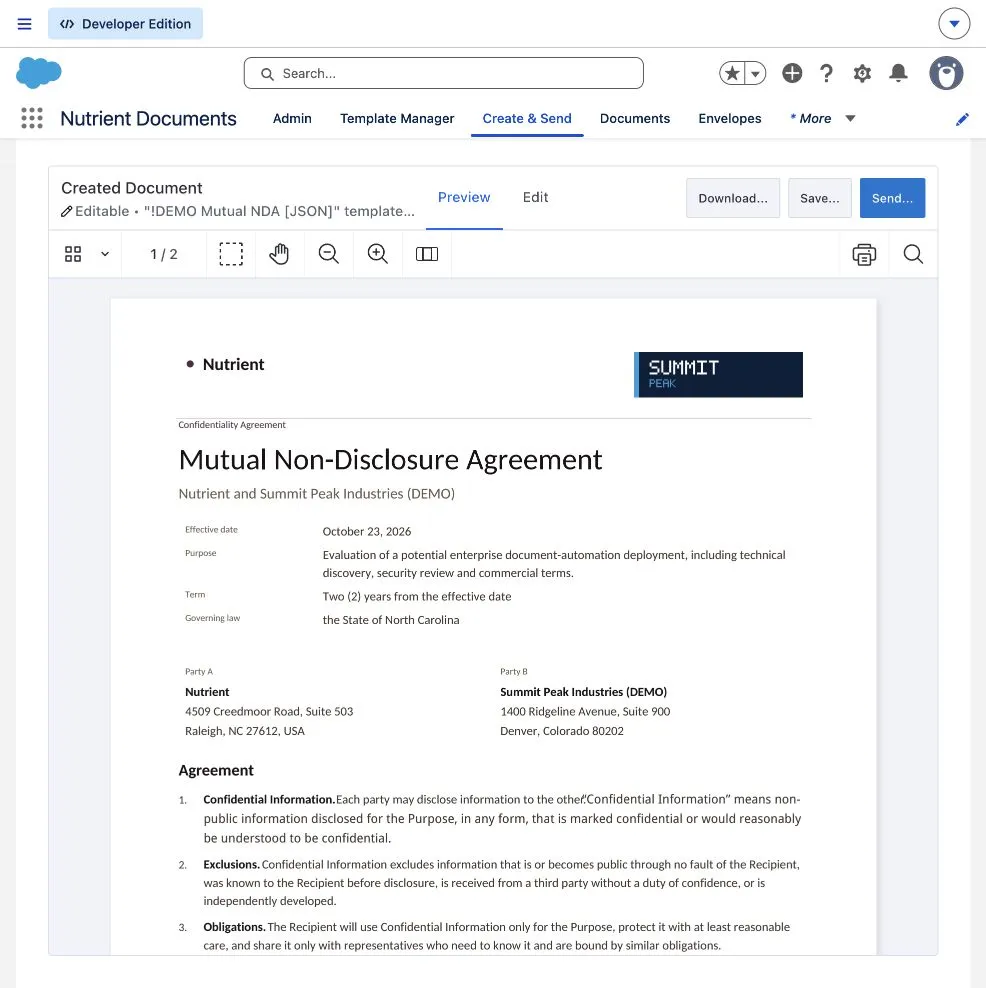This screenshot has width=986, height=988.
Task: Expand the More navigation menu
Action: click(822, 118)
